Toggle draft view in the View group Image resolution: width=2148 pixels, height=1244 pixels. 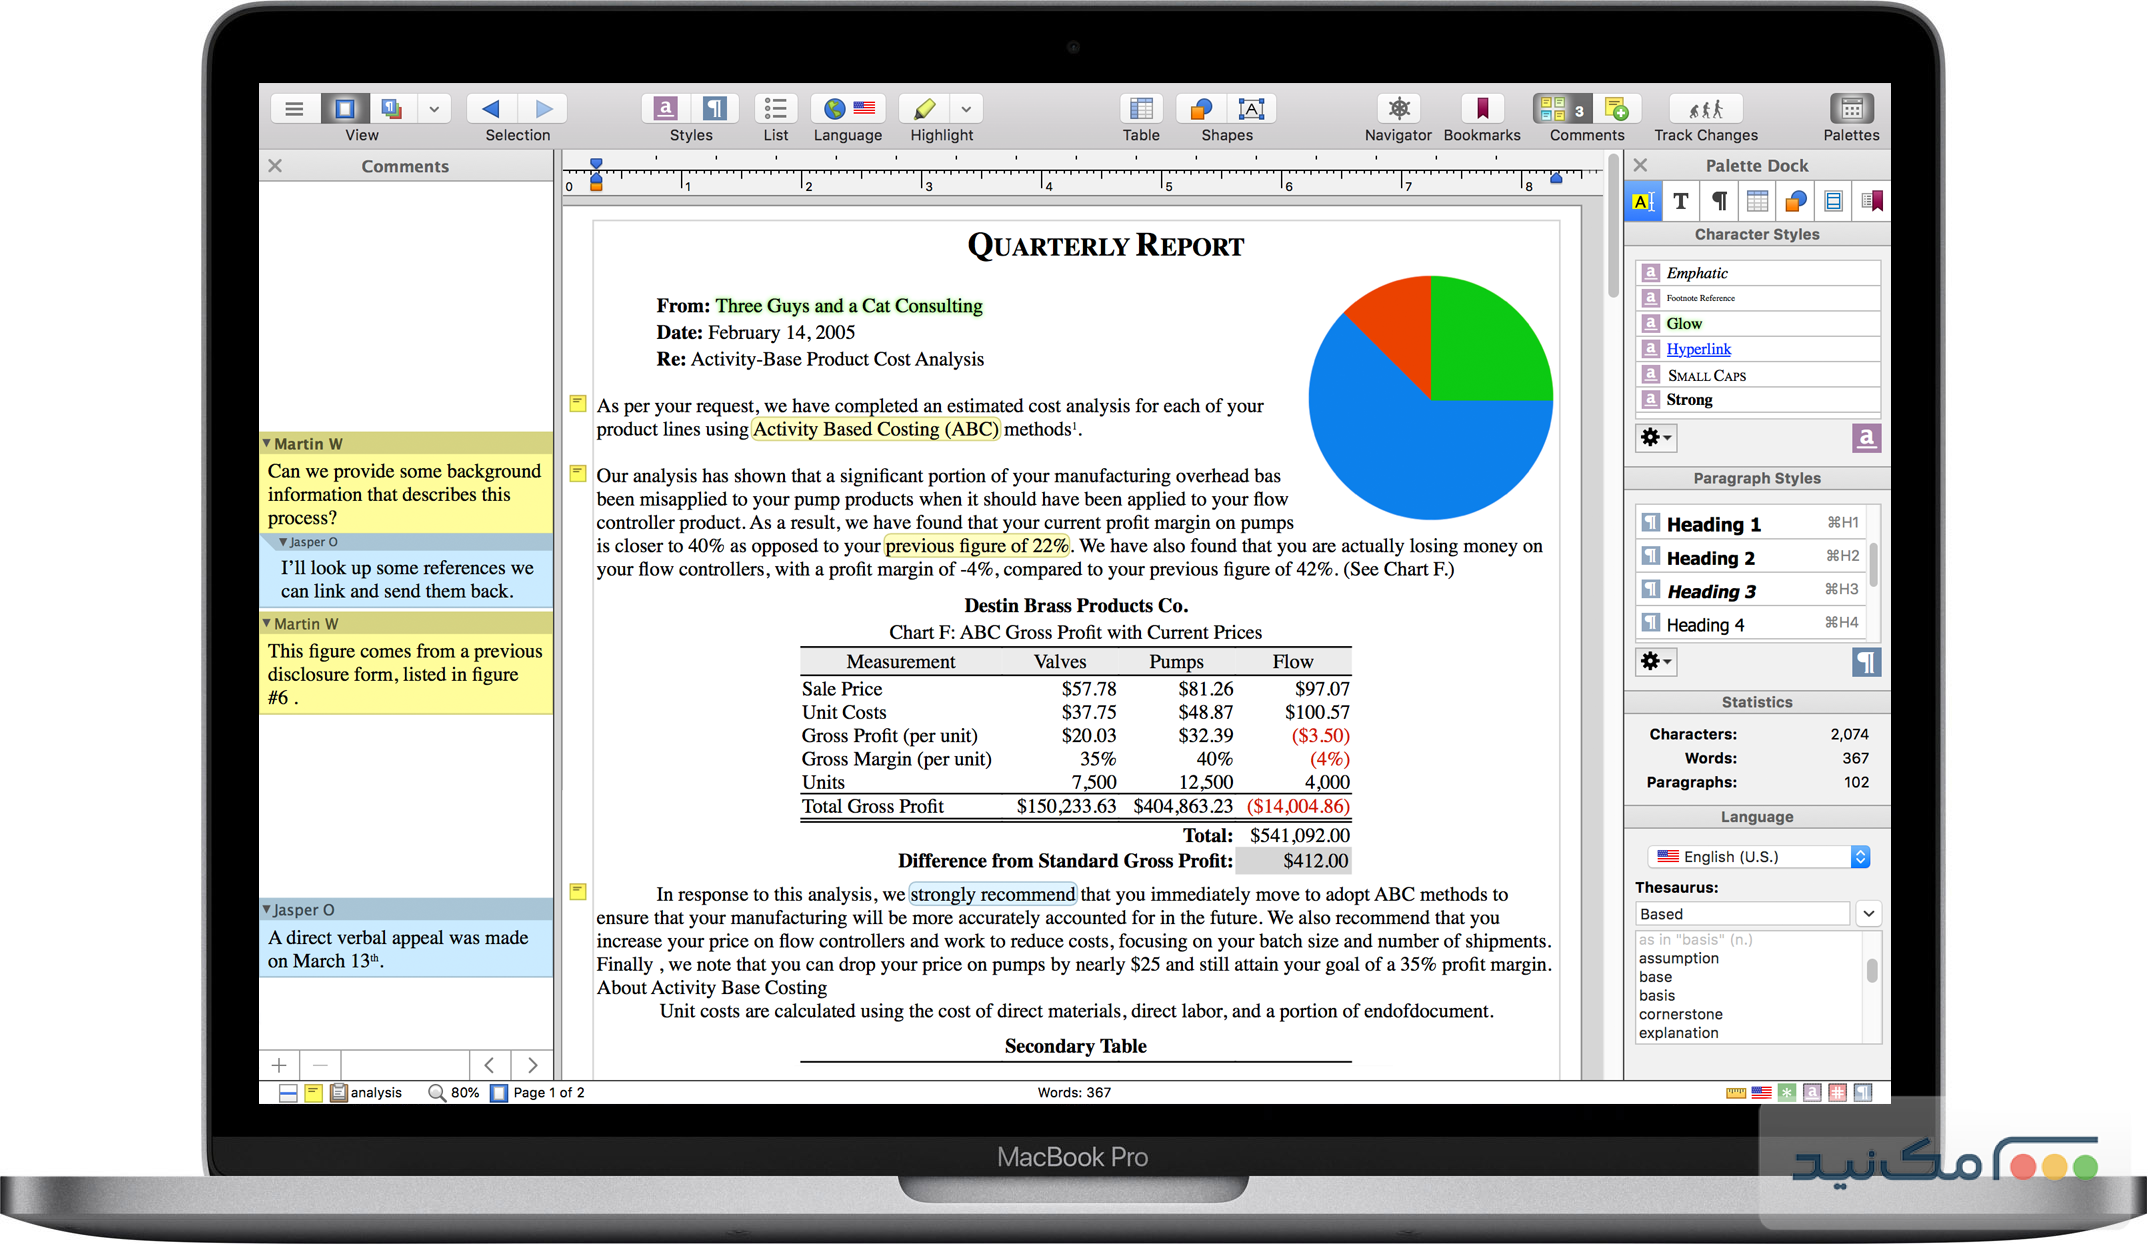click(x=391, y=107)
